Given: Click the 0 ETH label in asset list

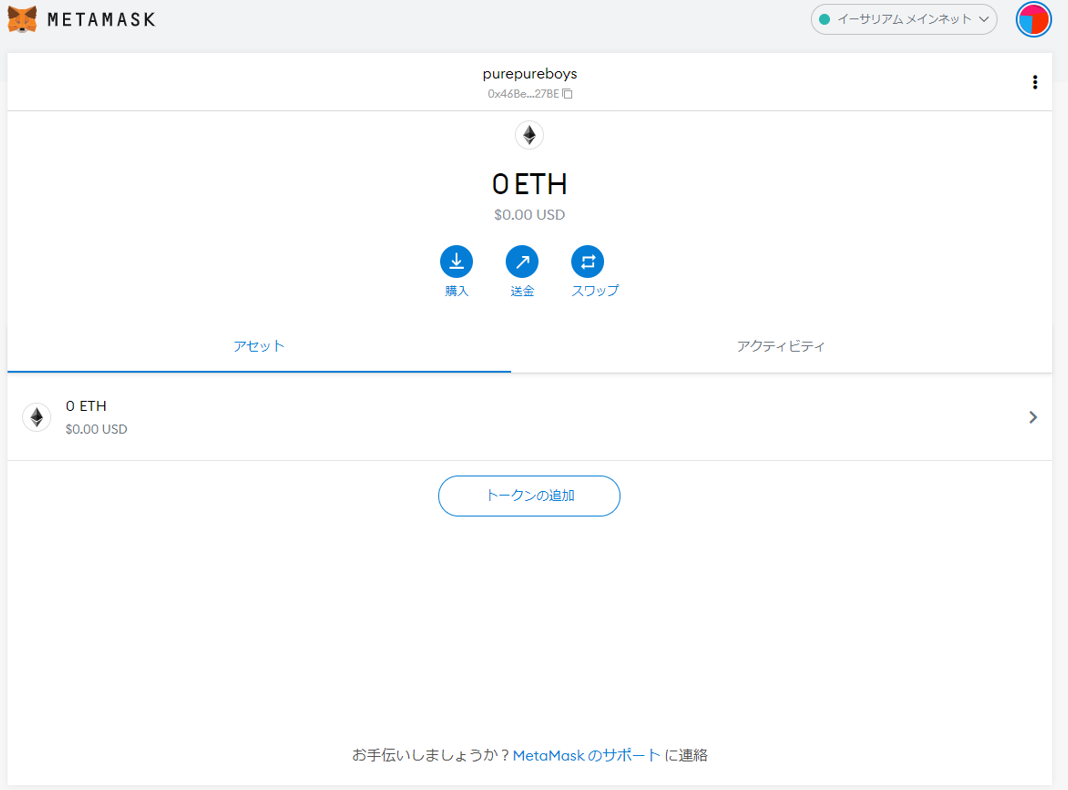Looking at the screenshot, I should tap(86, 406).
